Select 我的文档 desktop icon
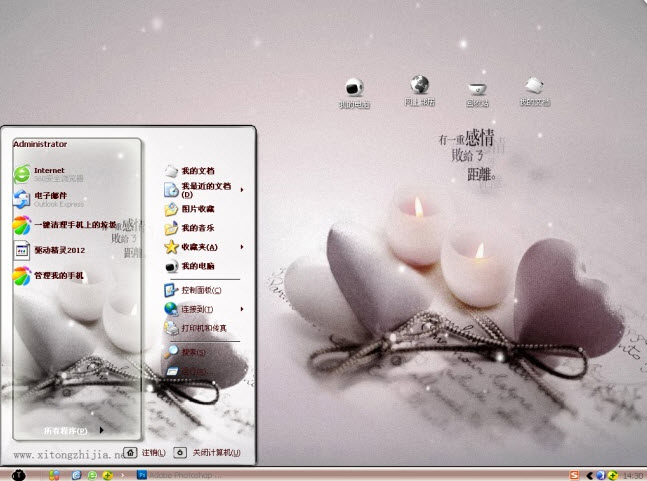647x481 pixels. click(x=535, y=91)
